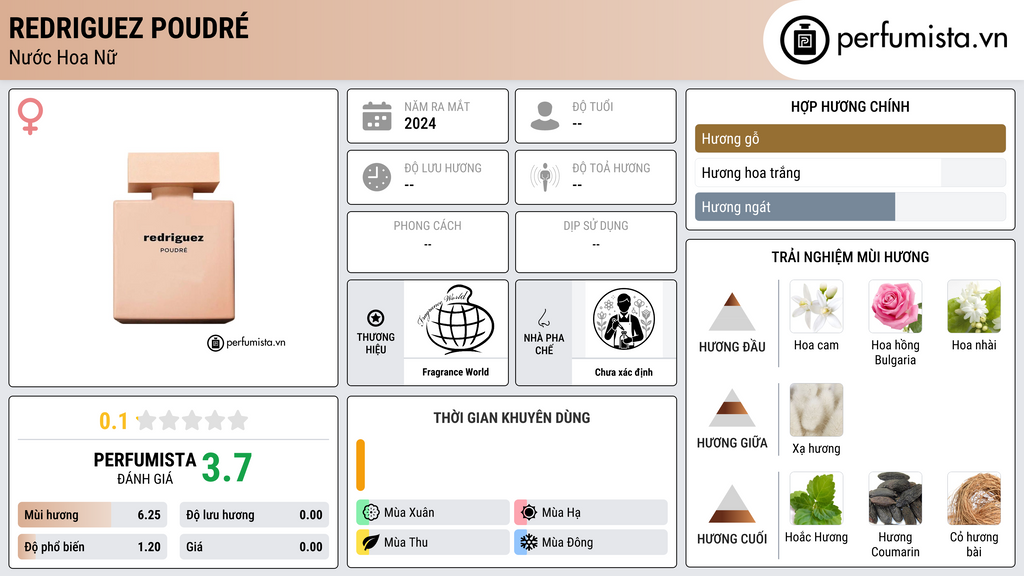Click the Mùa Đông season label
1024x576 pixels.
point(568,543)
